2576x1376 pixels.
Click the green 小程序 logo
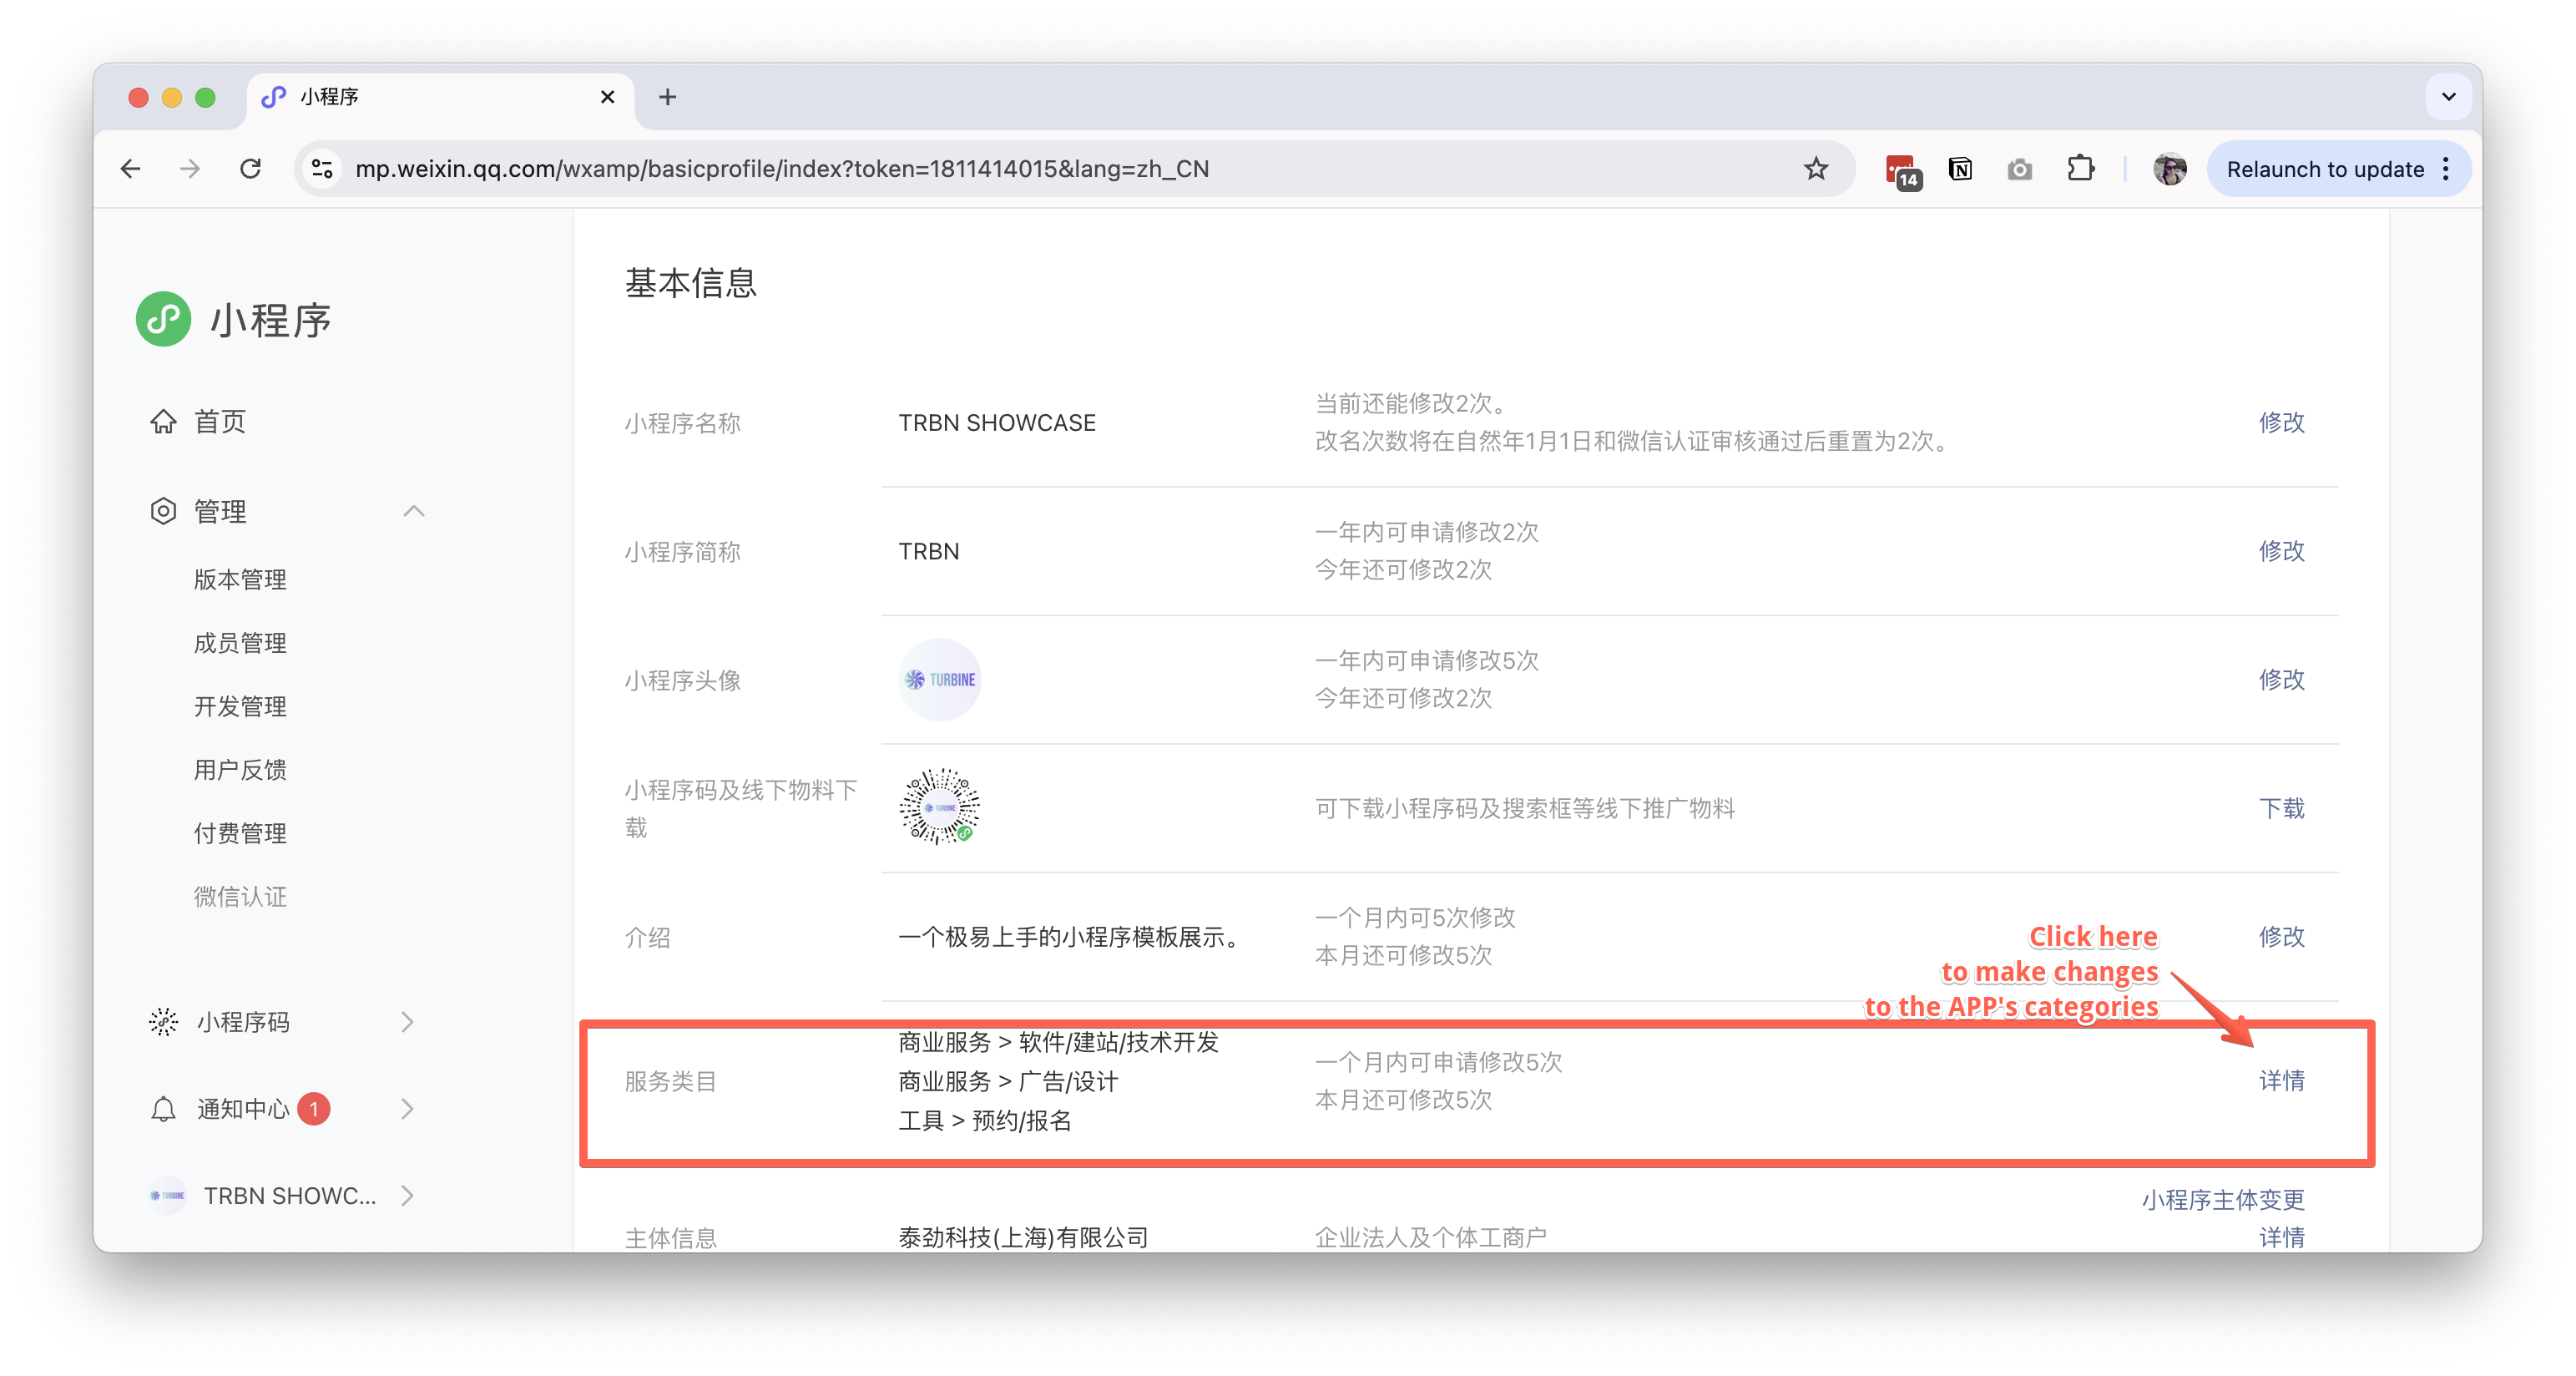pyautogui.click(x=163, y=320)
